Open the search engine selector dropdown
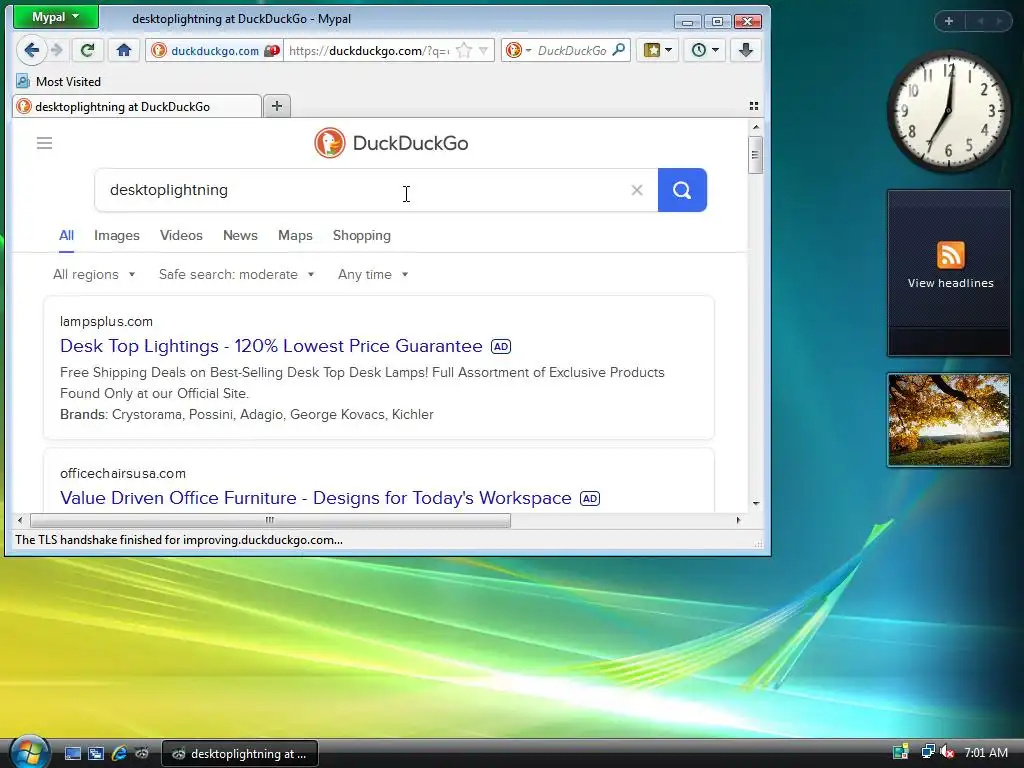Image resolution: width=1024 pixels, height=768 pixels. coord(519,50)
